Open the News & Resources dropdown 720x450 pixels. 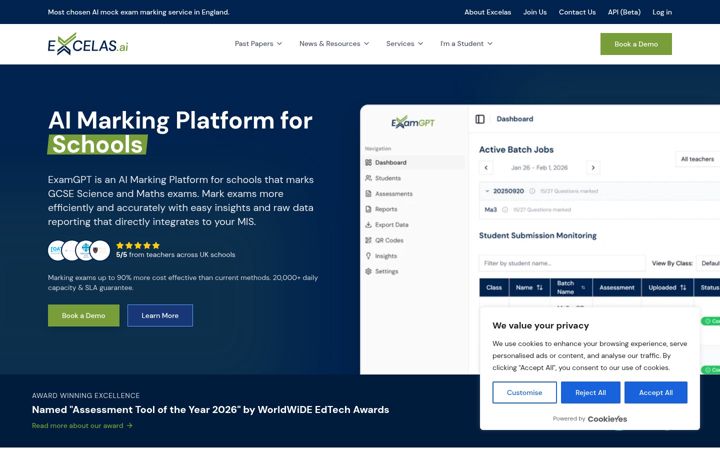click(334, 44)
